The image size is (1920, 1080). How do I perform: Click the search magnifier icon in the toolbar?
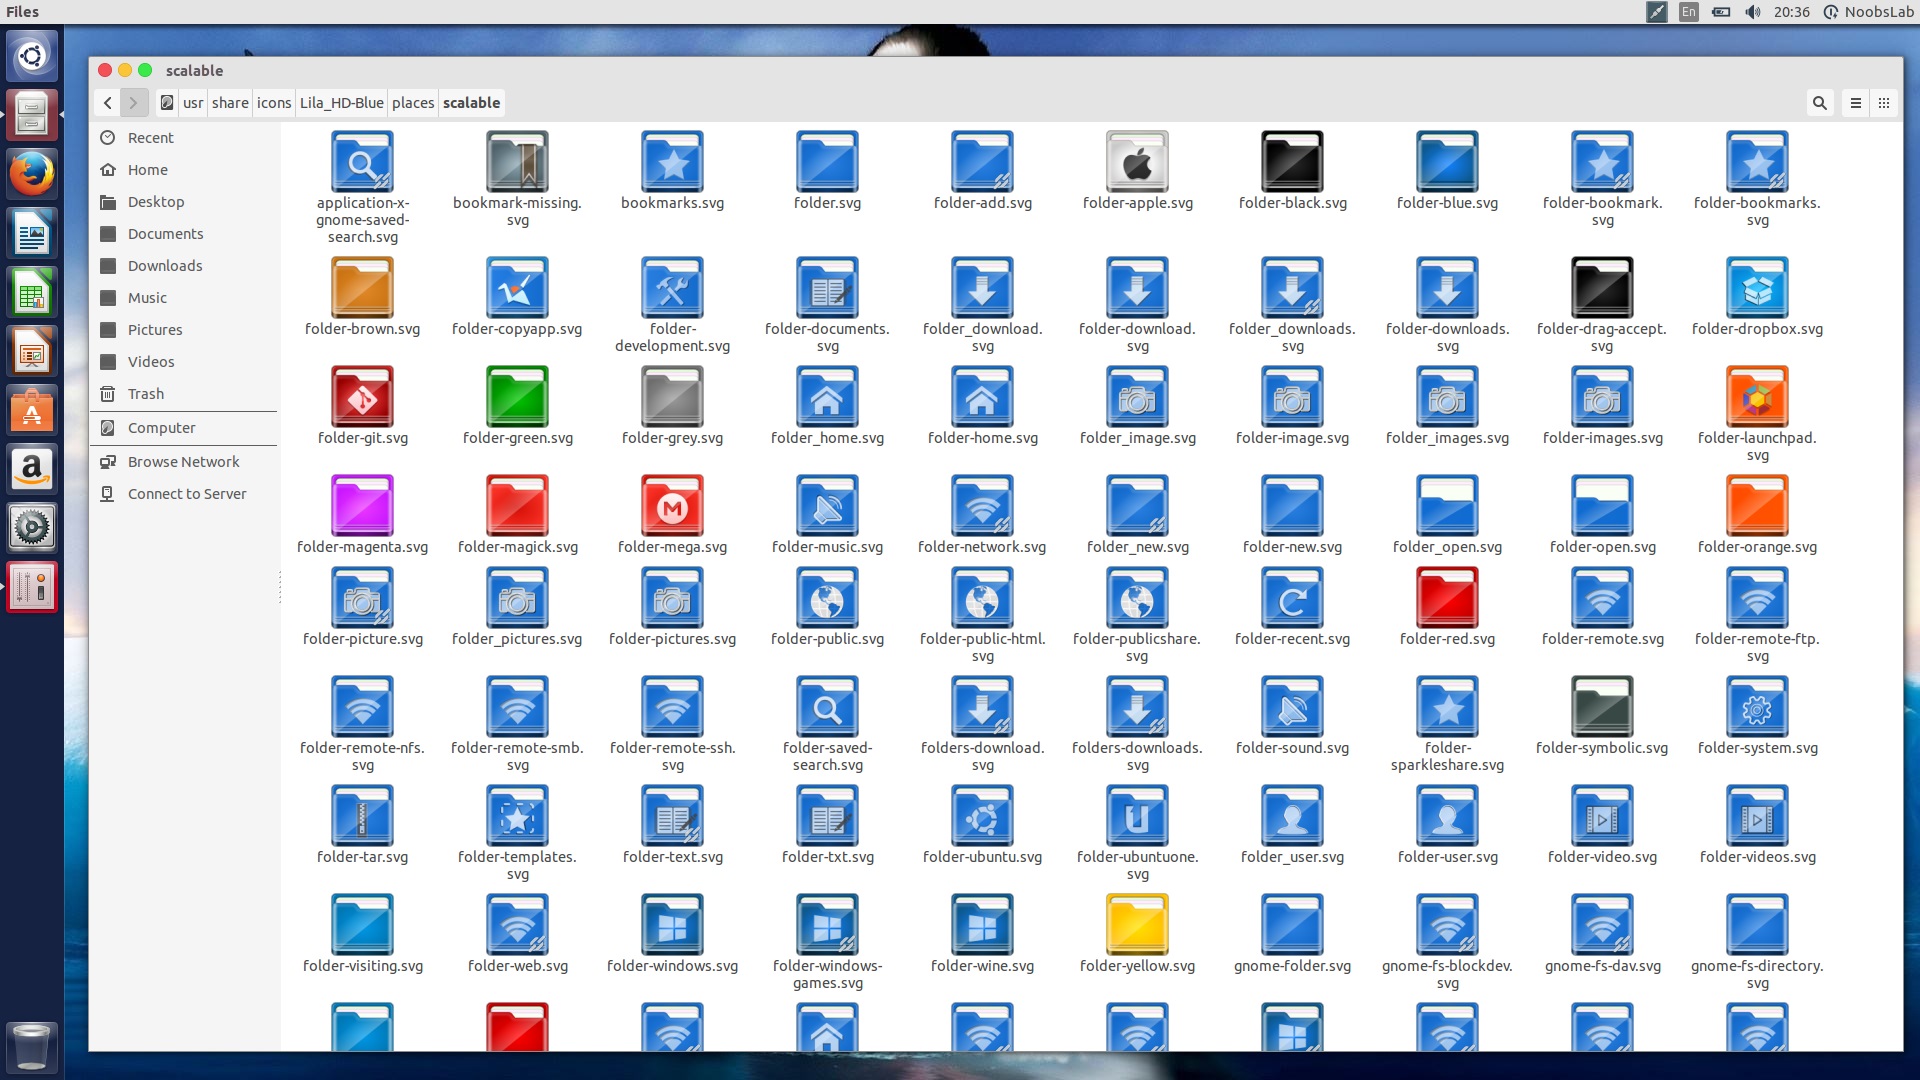pos(1819,103)
